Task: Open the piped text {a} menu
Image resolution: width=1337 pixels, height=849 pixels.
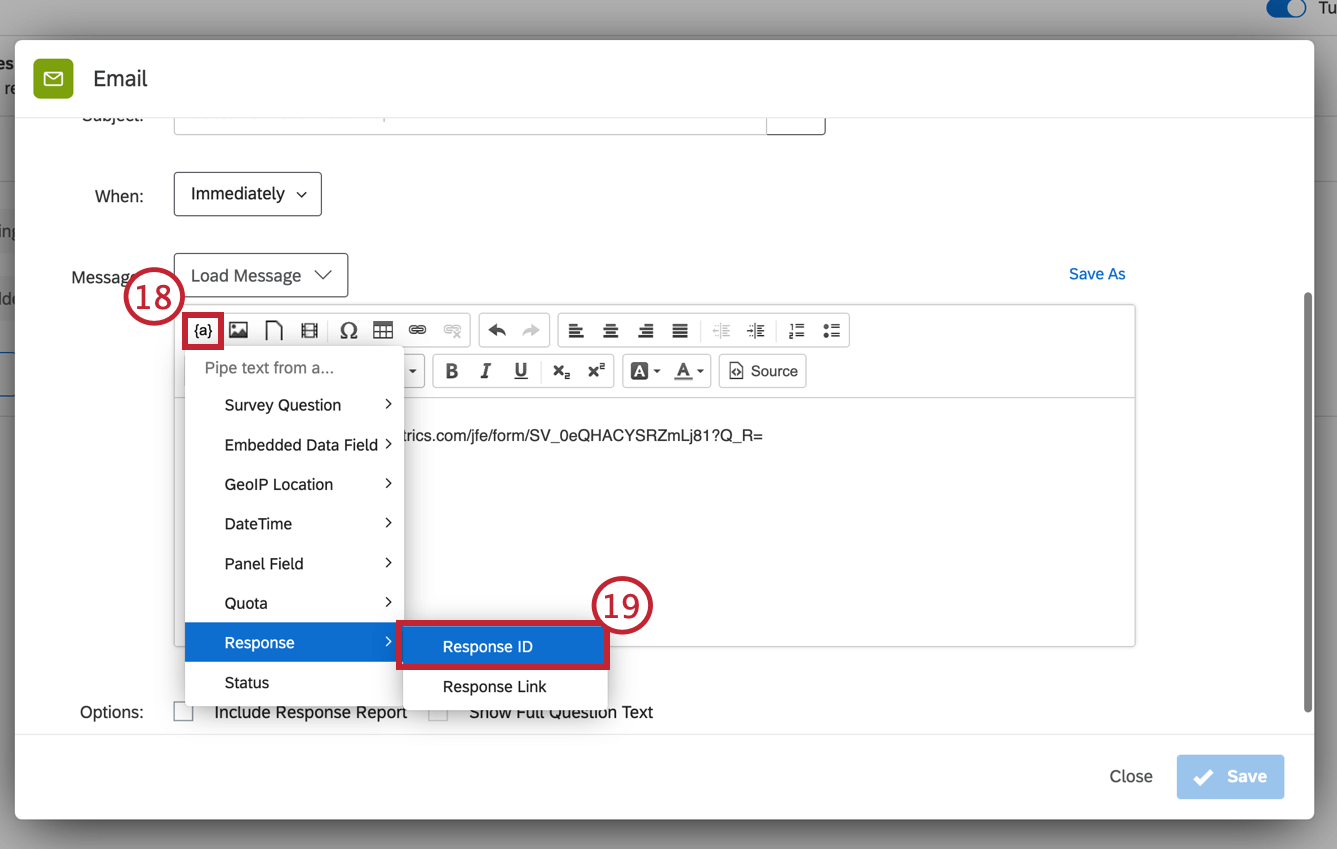Action: tap(203, 330)
